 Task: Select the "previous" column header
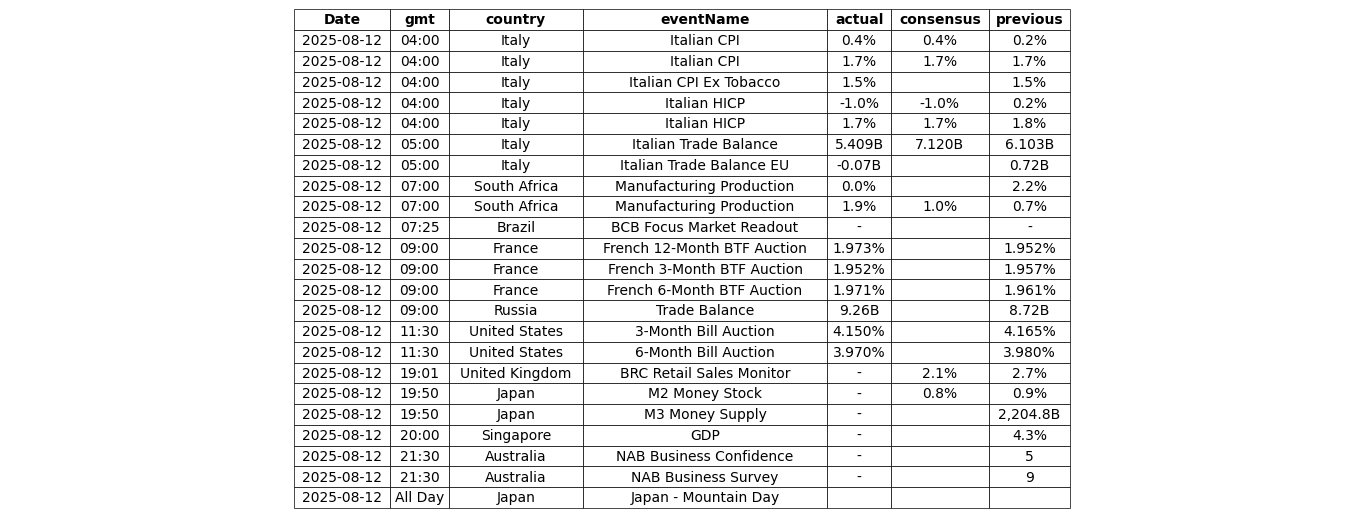tap(1028, 20)
